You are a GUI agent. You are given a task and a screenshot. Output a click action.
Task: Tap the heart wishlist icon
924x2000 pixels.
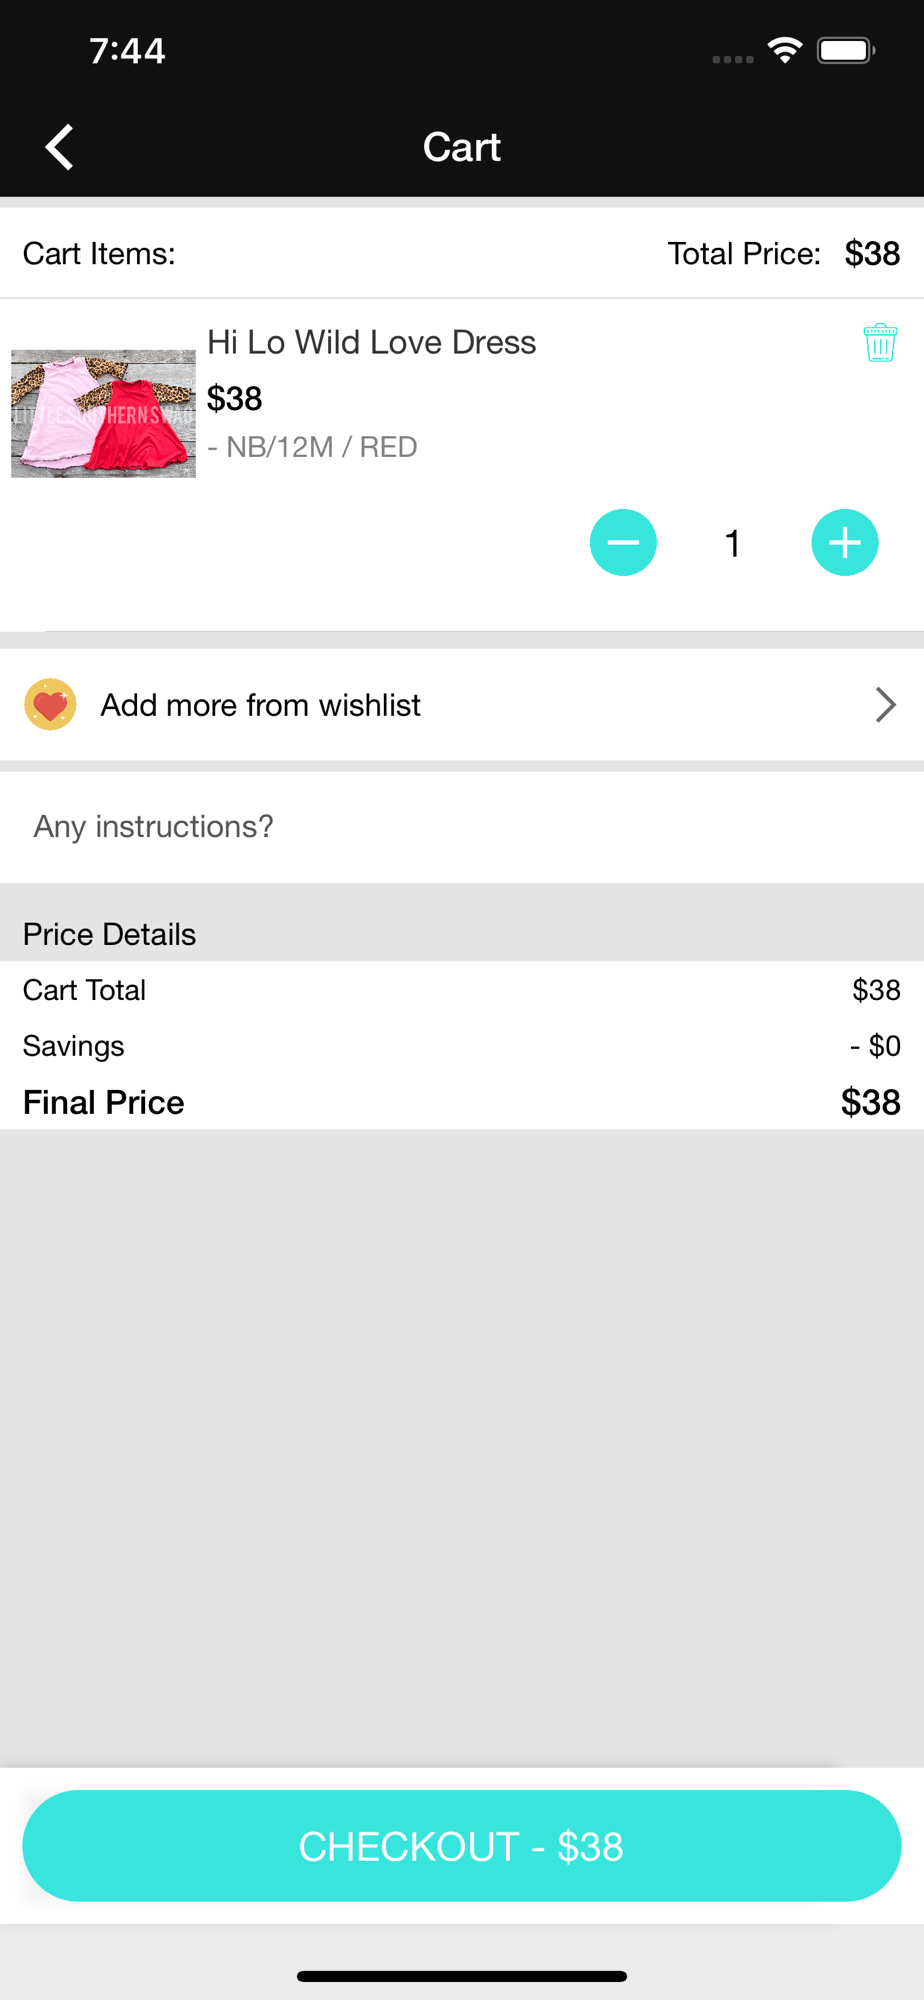point(50,705)
